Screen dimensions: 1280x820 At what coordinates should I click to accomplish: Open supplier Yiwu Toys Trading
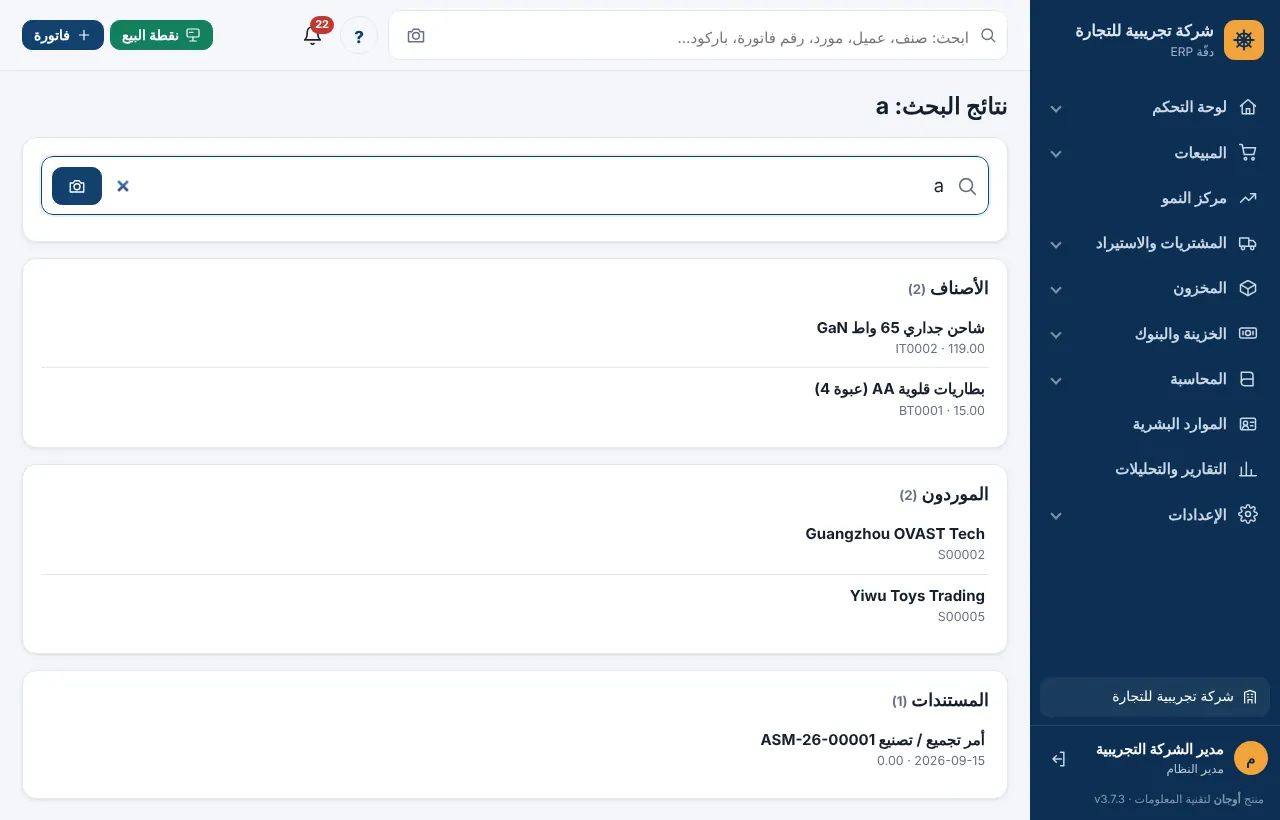tap(515, 605)
